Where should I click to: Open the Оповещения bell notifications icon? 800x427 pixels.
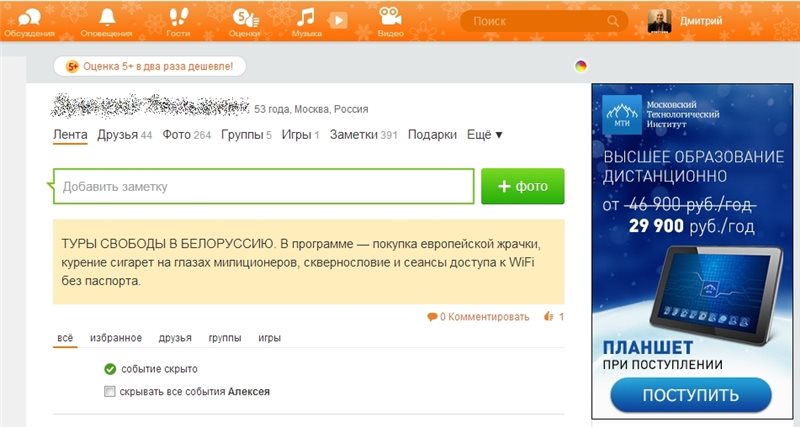106,23
